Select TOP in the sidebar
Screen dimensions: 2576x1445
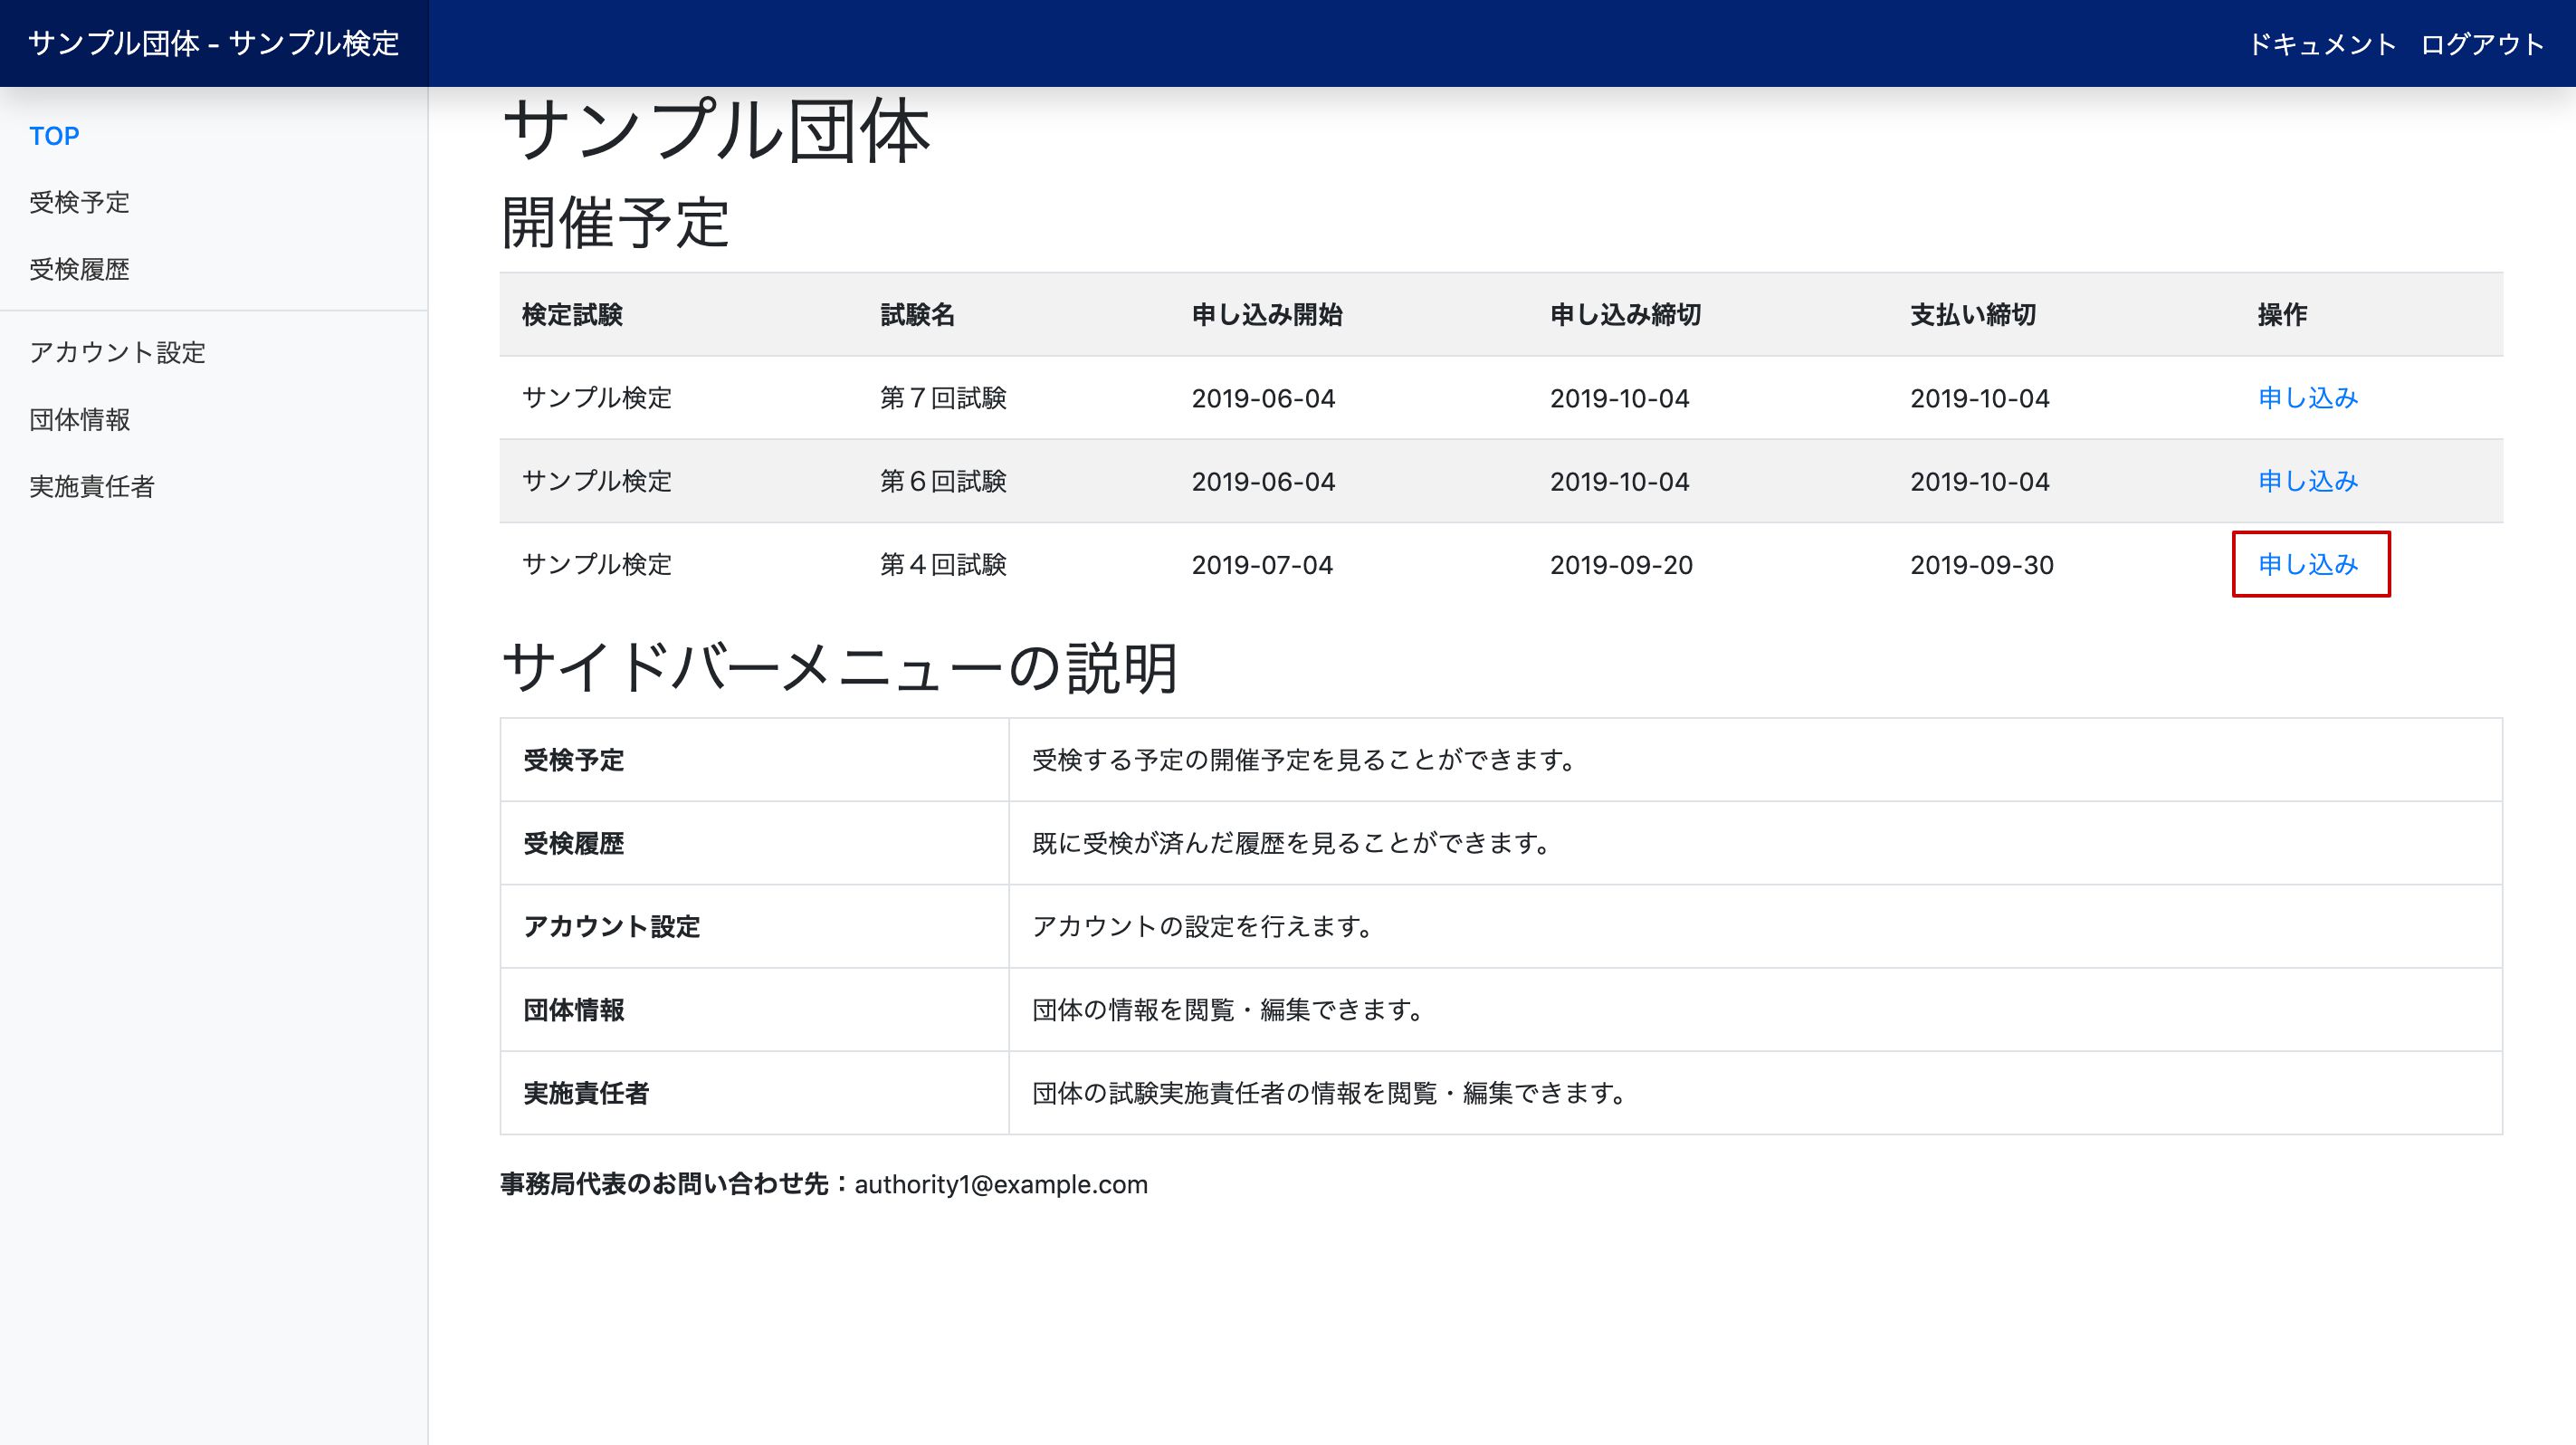[x=54, y=136]
